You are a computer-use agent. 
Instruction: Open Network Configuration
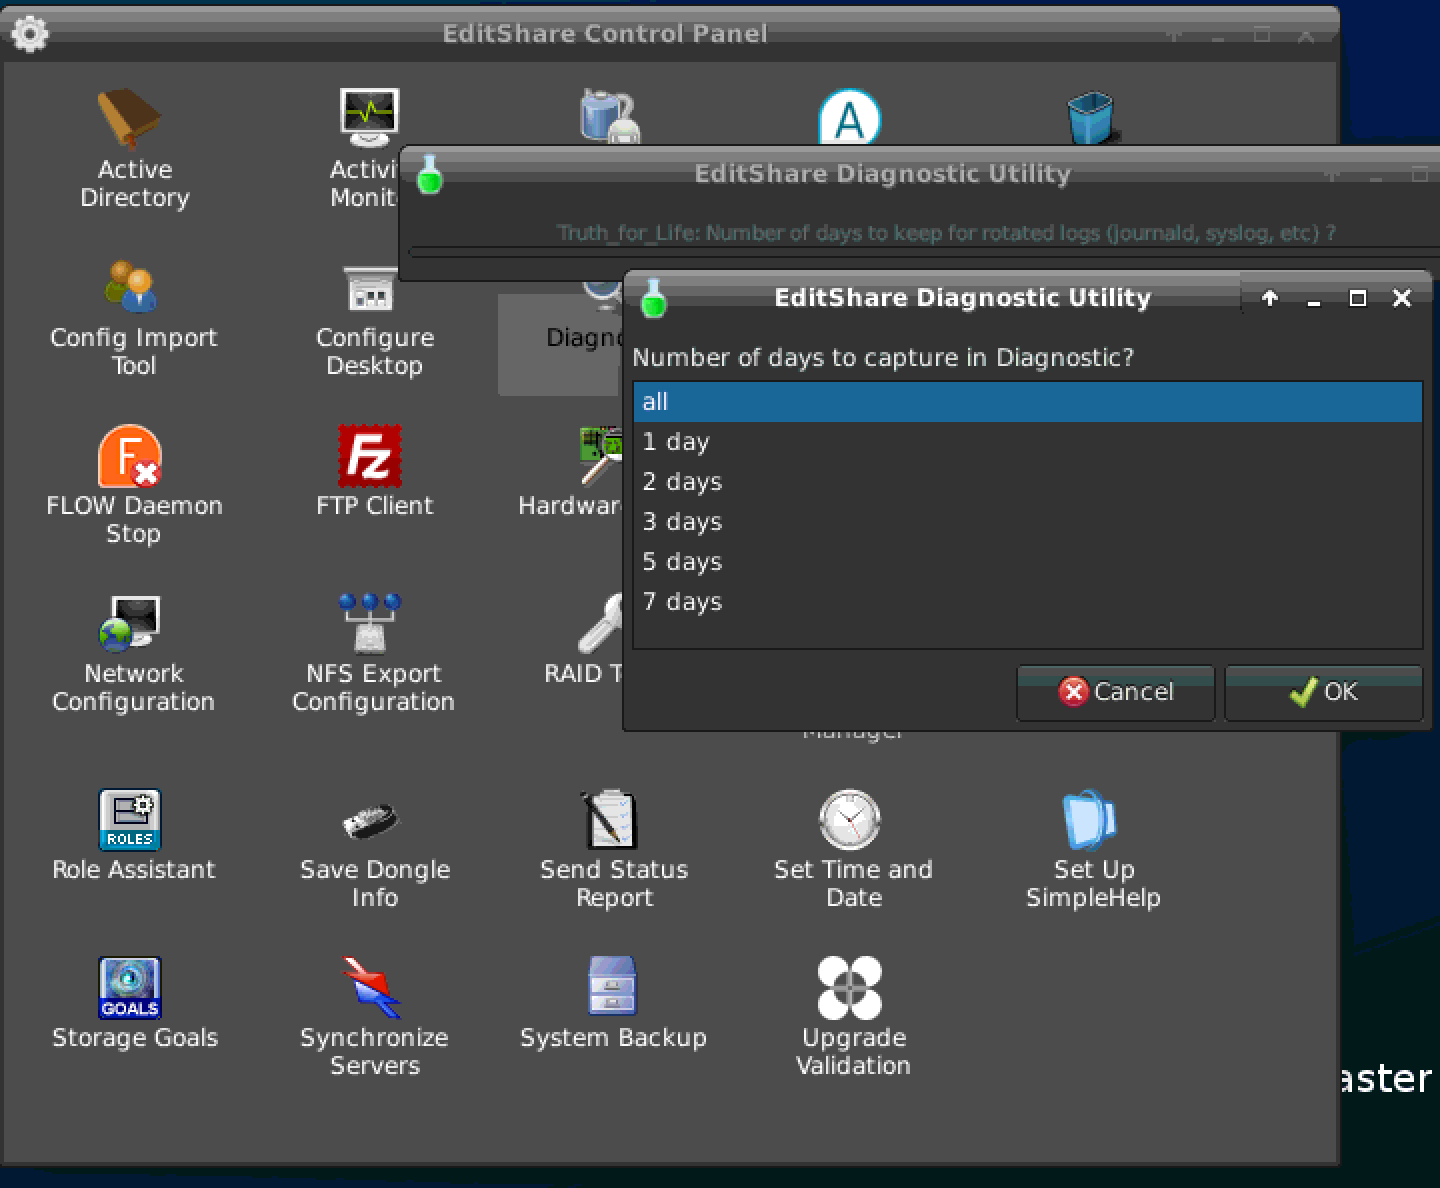[x=133, y=653]
